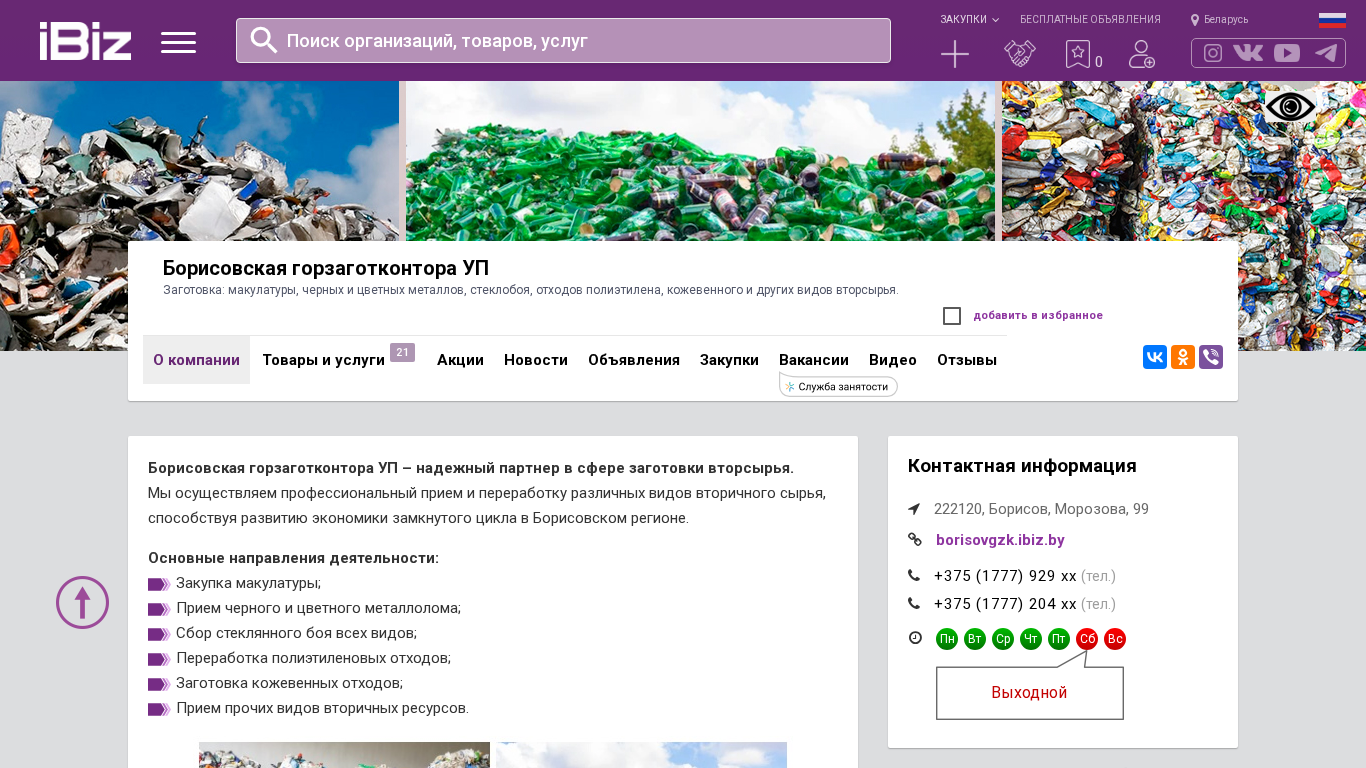Click the handshake icon in header
1366x768 pixels.
coord(1019,54)
